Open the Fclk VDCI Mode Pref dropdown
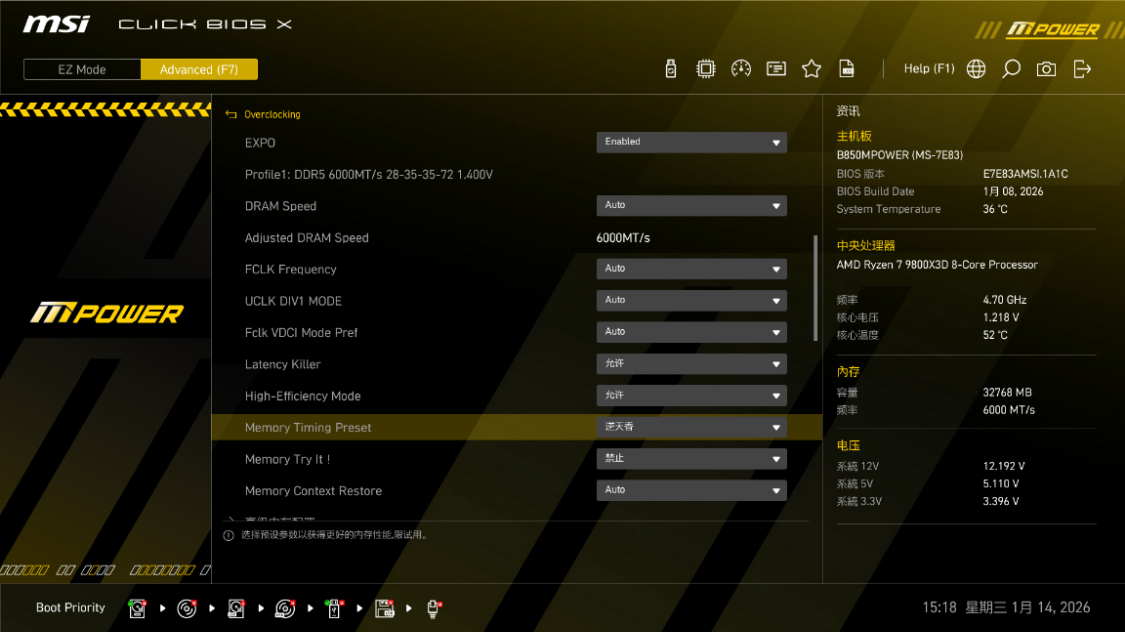This screenshot has height=632, width=1125. 692,332
